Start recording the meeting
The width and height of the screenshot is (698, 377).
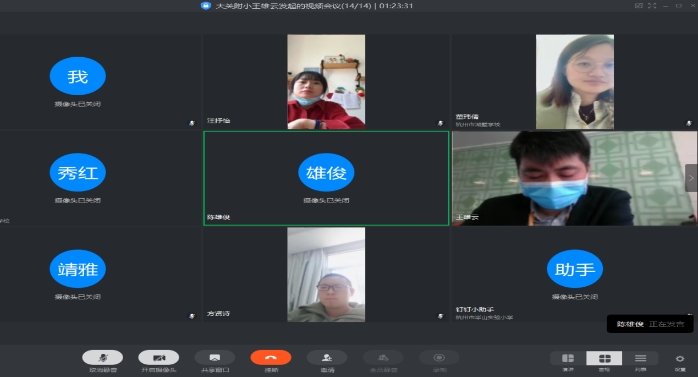click(439, 357)
